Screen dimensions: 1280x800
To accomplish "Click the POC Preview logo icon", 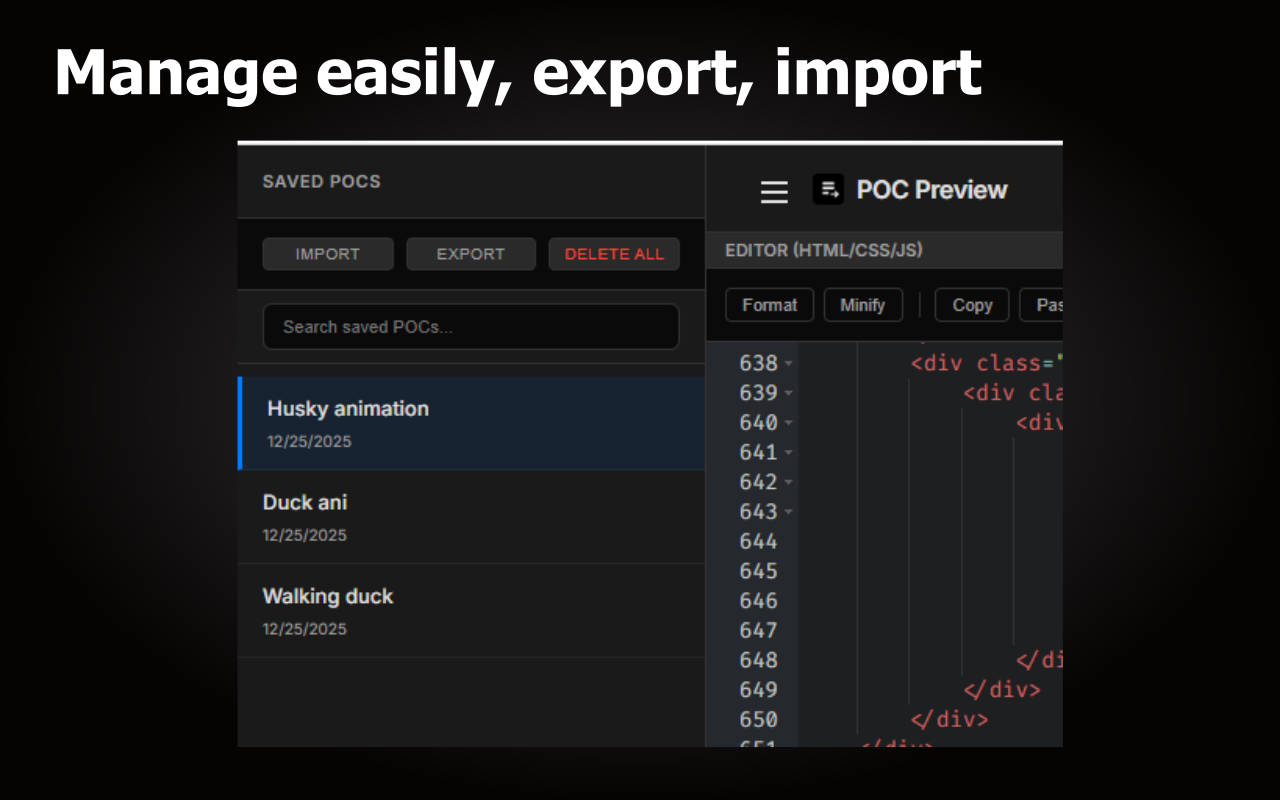I will [x=827, y=189].
